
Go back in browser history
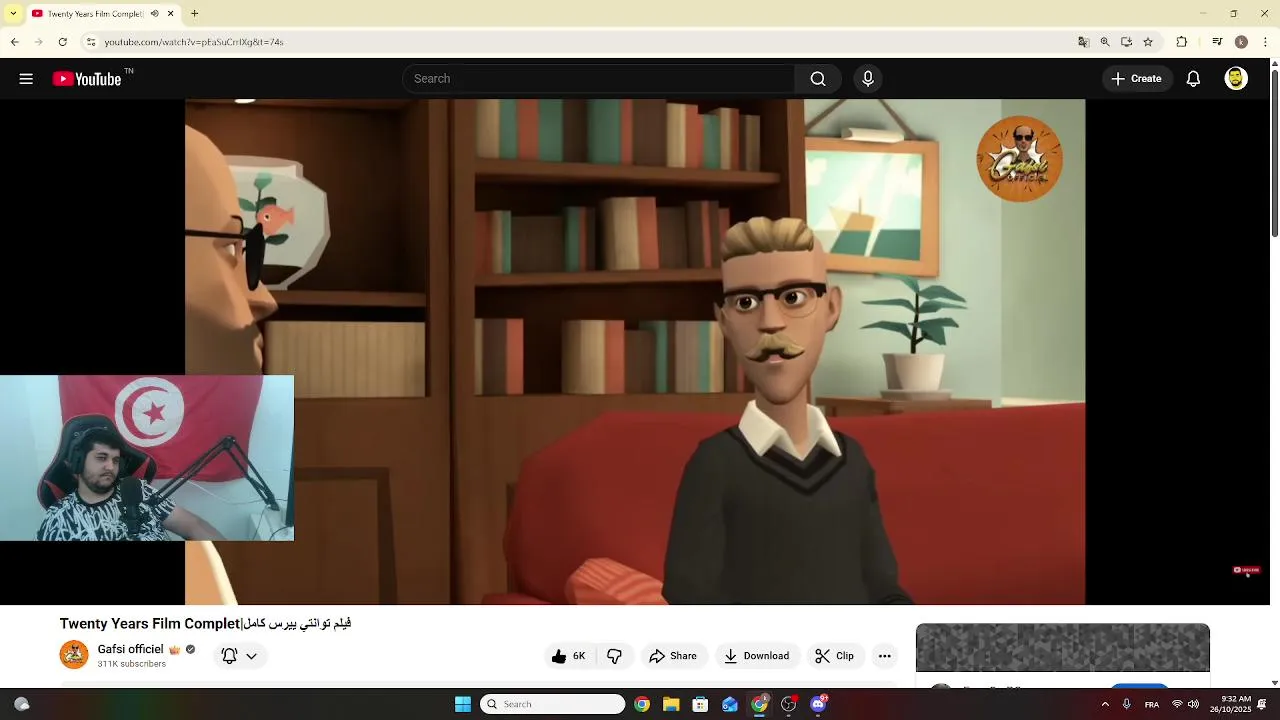pyautogui.click(x=14, y=42)
